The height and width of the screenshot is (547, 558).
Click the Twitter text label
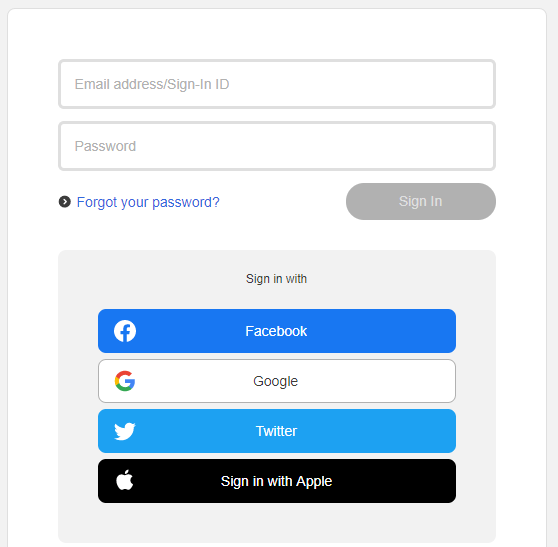coord(277,431)
